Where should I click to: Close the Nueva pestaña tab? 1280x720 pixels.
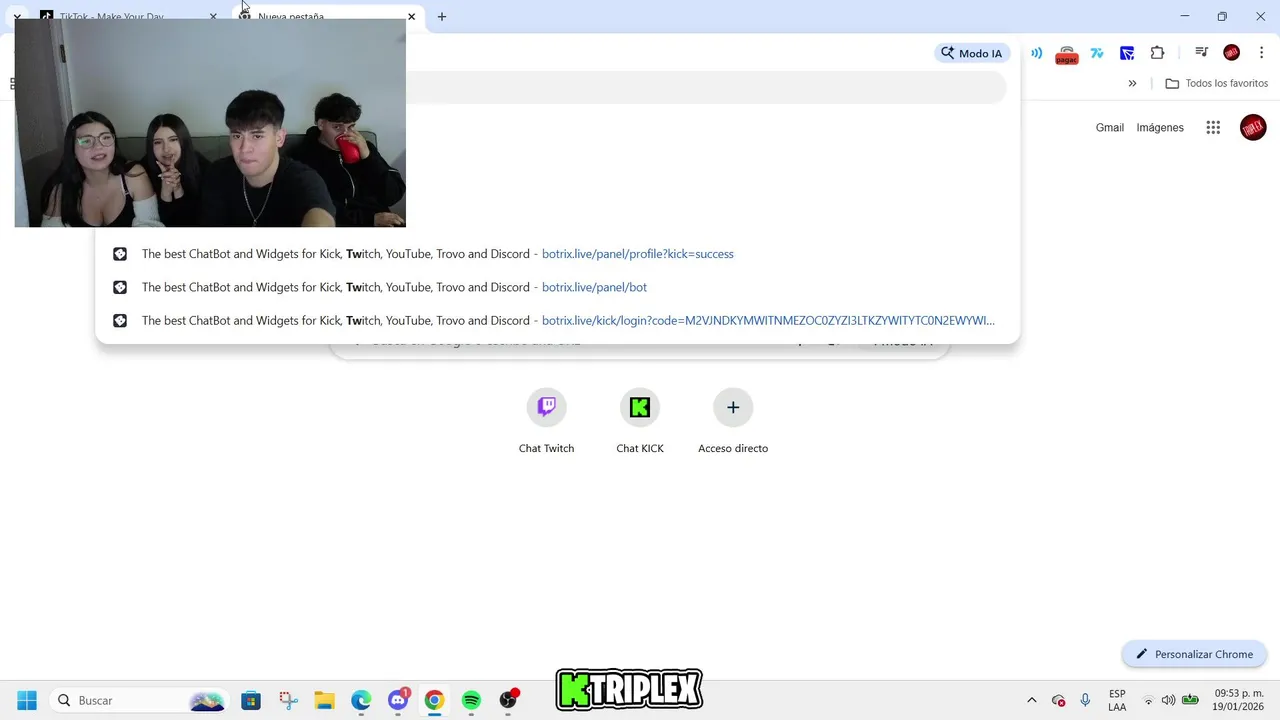pyautogui.click(x=411, y=17)
